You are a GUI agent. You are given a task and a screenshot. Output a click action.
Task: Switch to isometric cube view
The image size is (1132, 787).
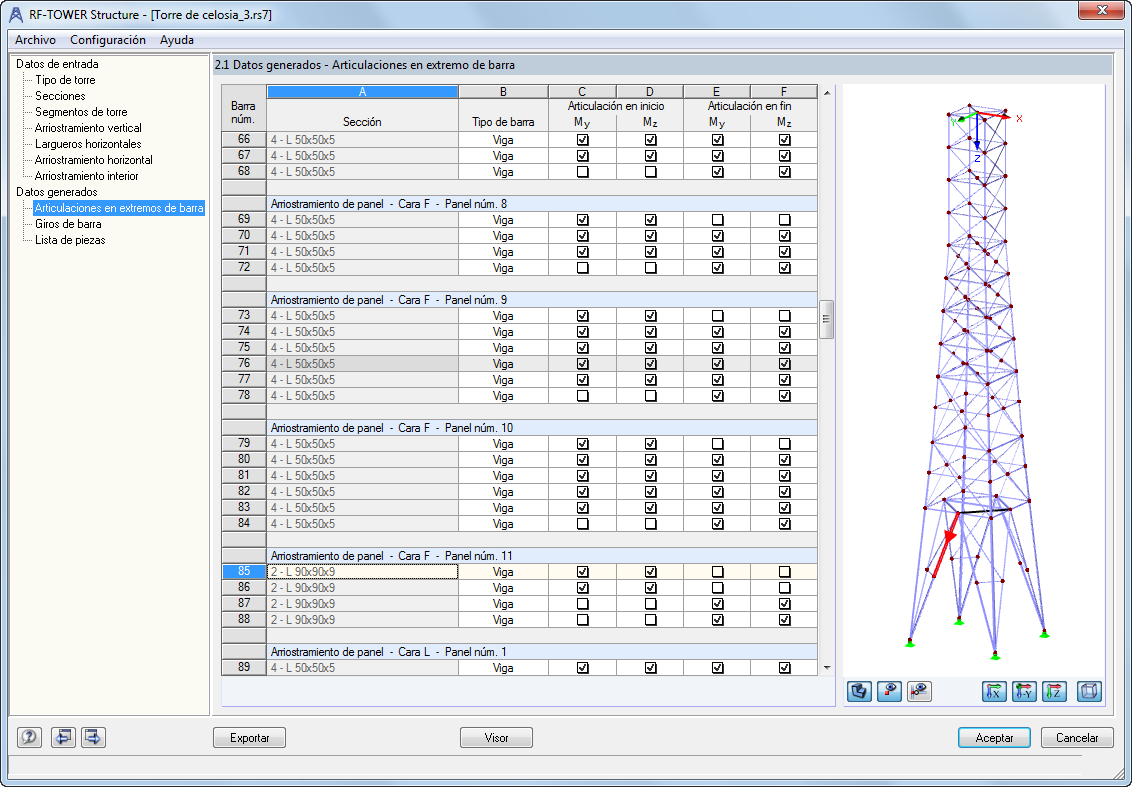(x=1089, y=692)
